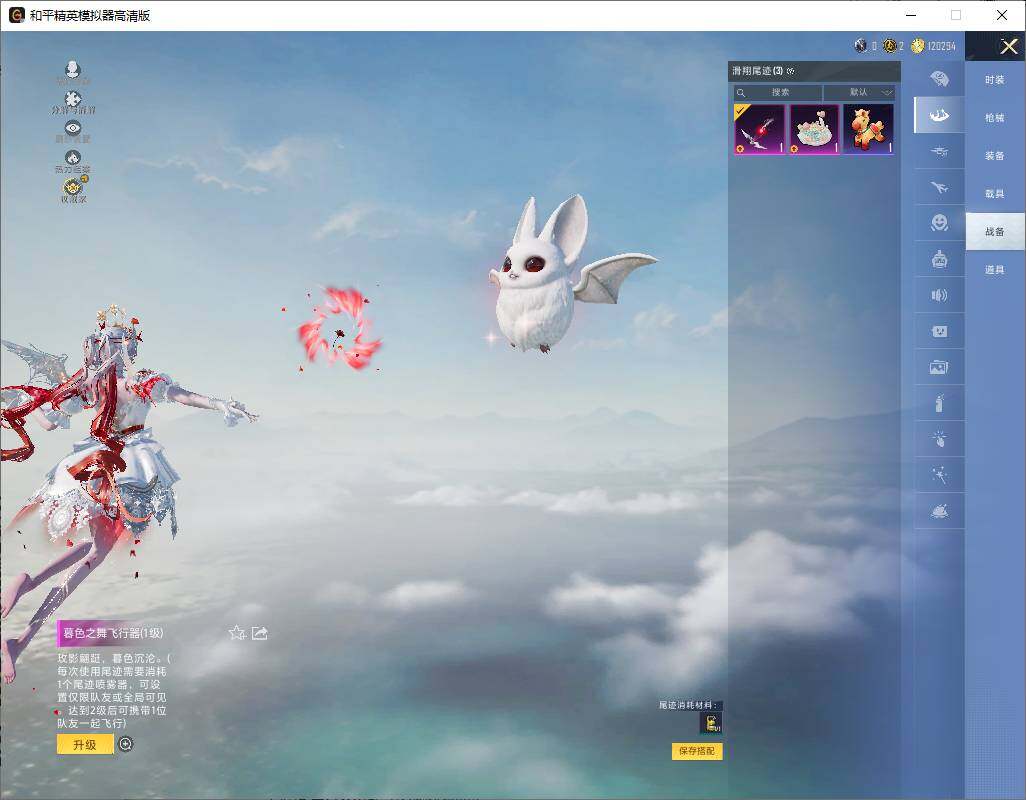Screen dimensions: 1026x800
Task: Click the 尾迹消耗材料 label
Action: pyautogui.click(x=688, y=705)
